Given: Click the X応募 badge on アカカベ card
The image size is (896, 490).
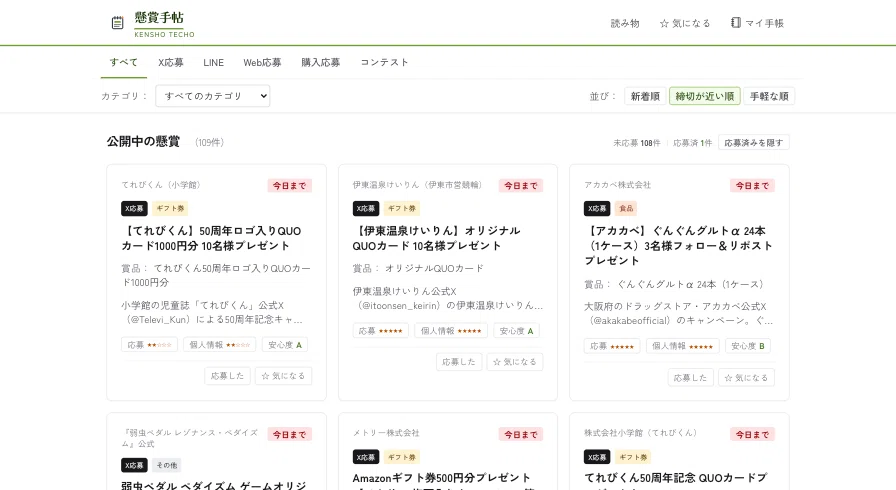Looking at the screenshot, I should click(x=597, y=208).
